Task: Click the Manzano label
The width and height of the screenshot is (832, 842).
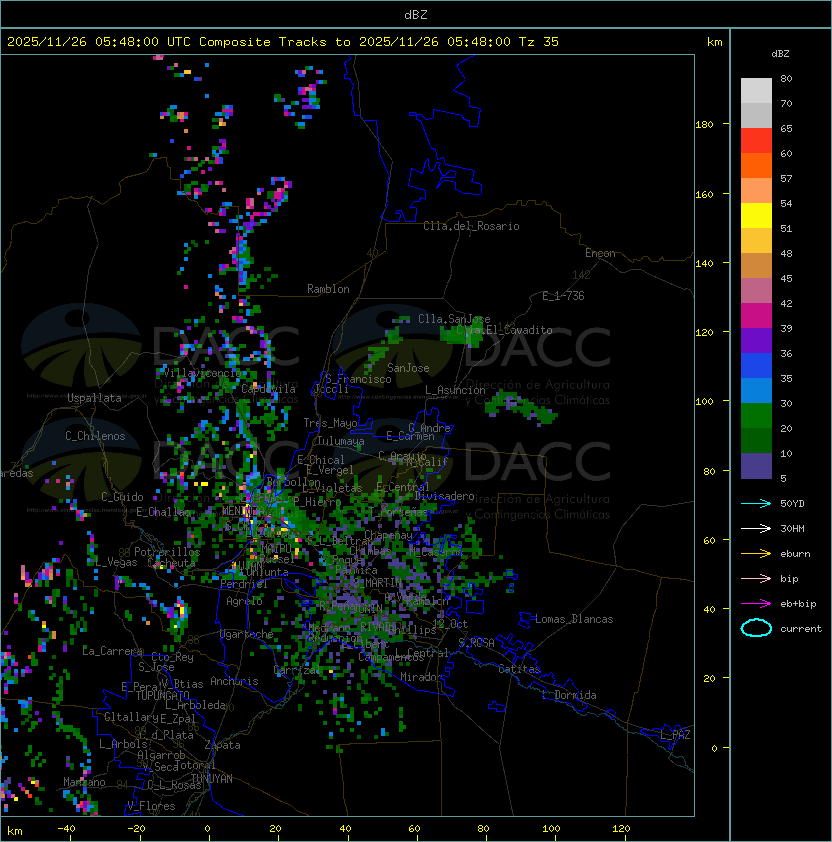Action: pyautogui.click(x=84, y=782)
